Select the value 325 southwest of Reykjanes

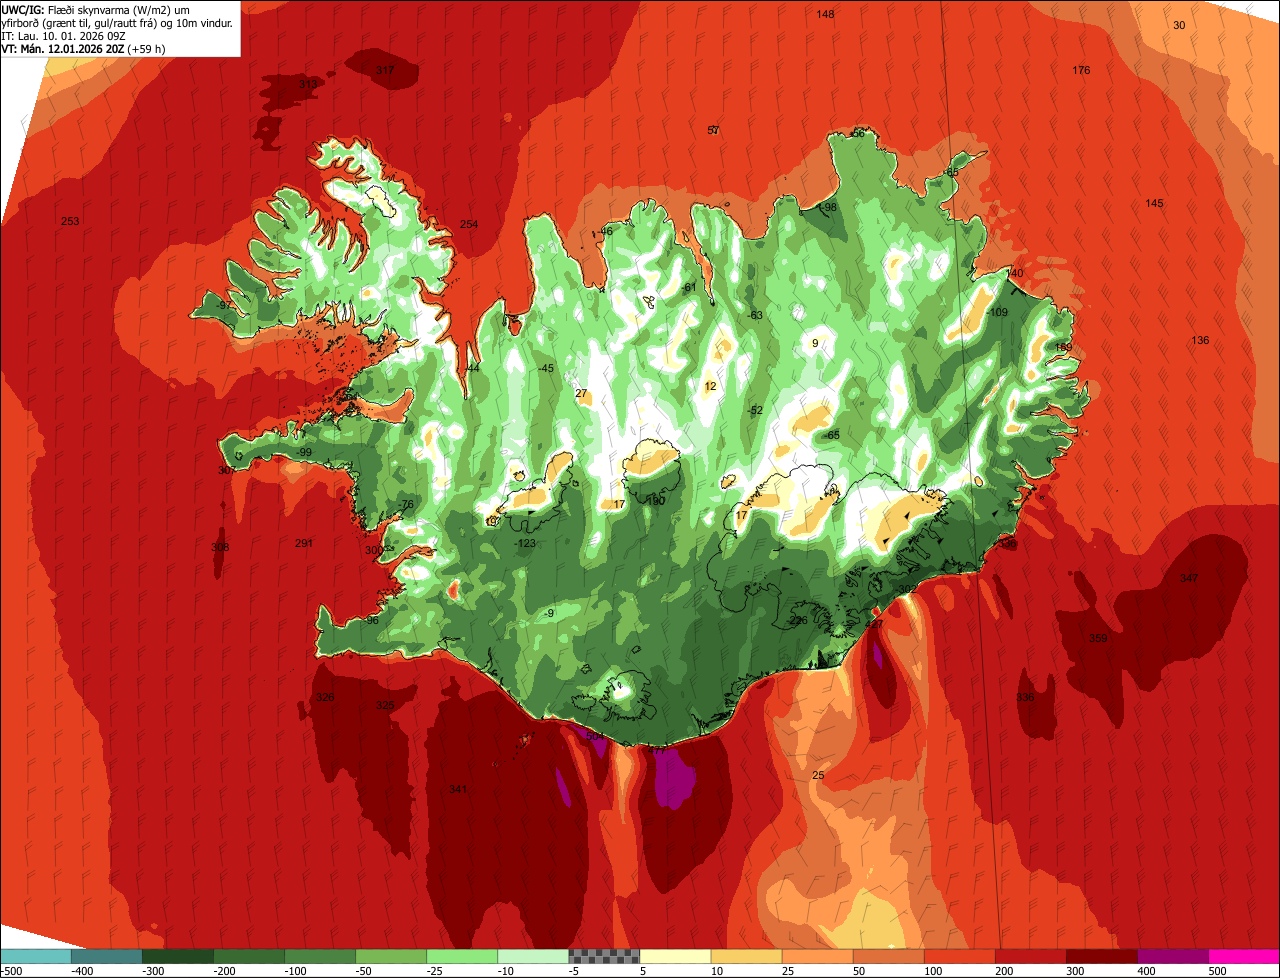tap(385, 705)
